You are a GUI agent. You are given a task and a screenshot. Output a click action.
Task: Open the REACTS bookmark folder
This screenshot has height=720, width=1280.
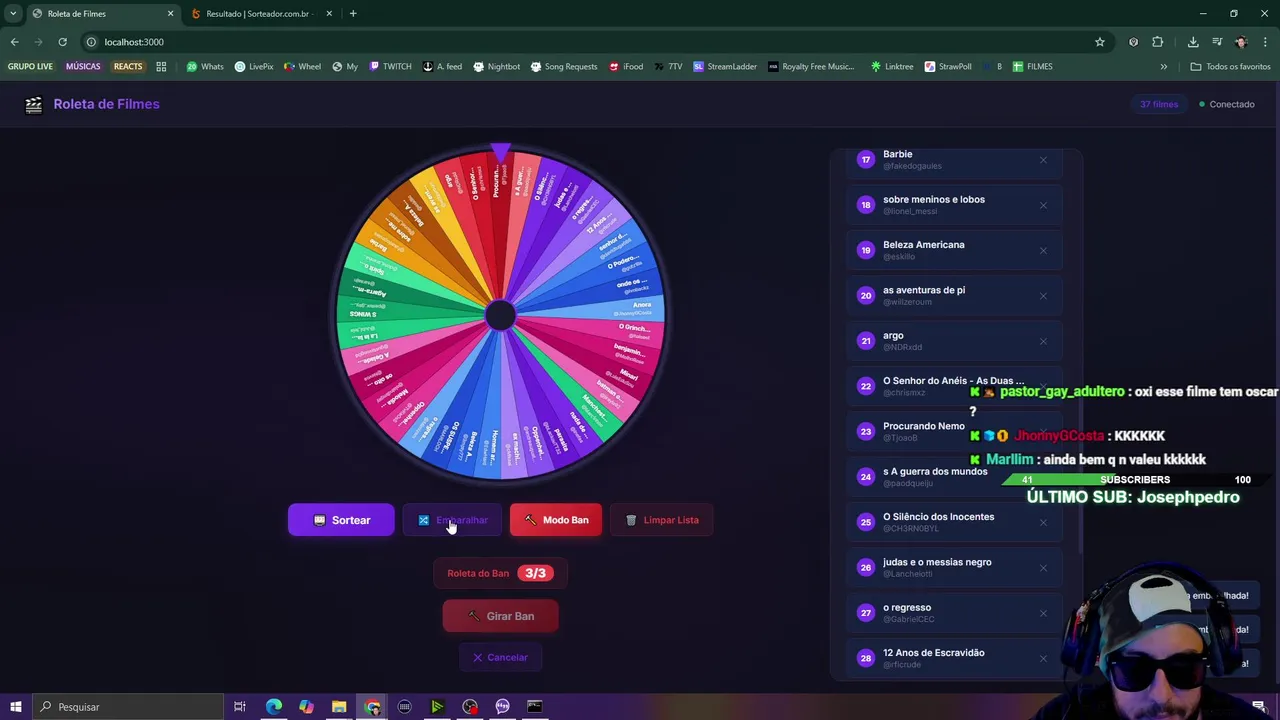click(128, 67)
